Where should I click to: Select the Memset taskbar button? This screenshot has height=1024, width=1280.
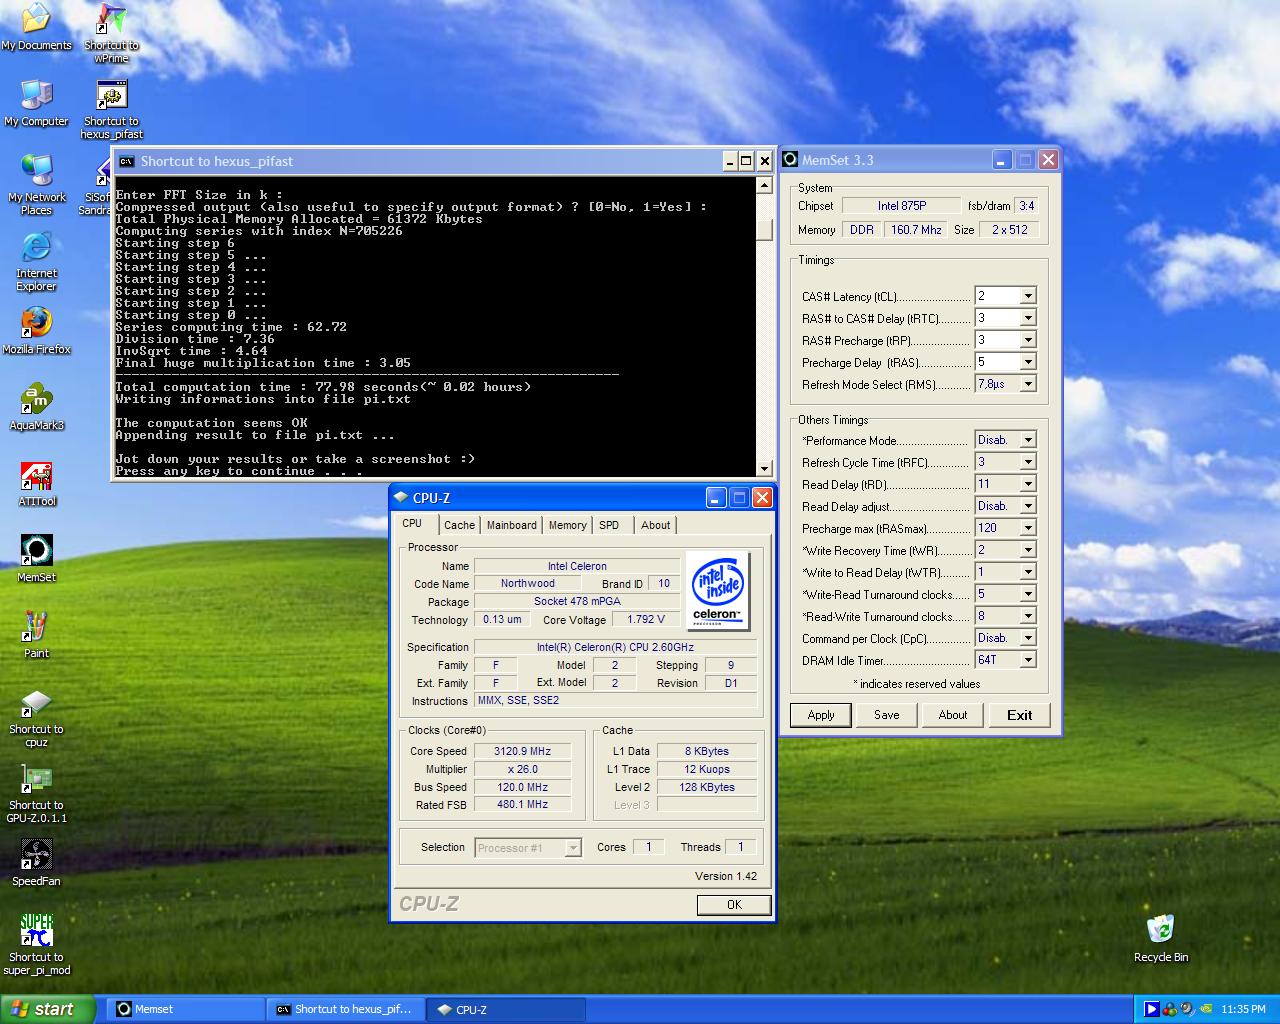pyautogui.click(x=184, y=1009)
